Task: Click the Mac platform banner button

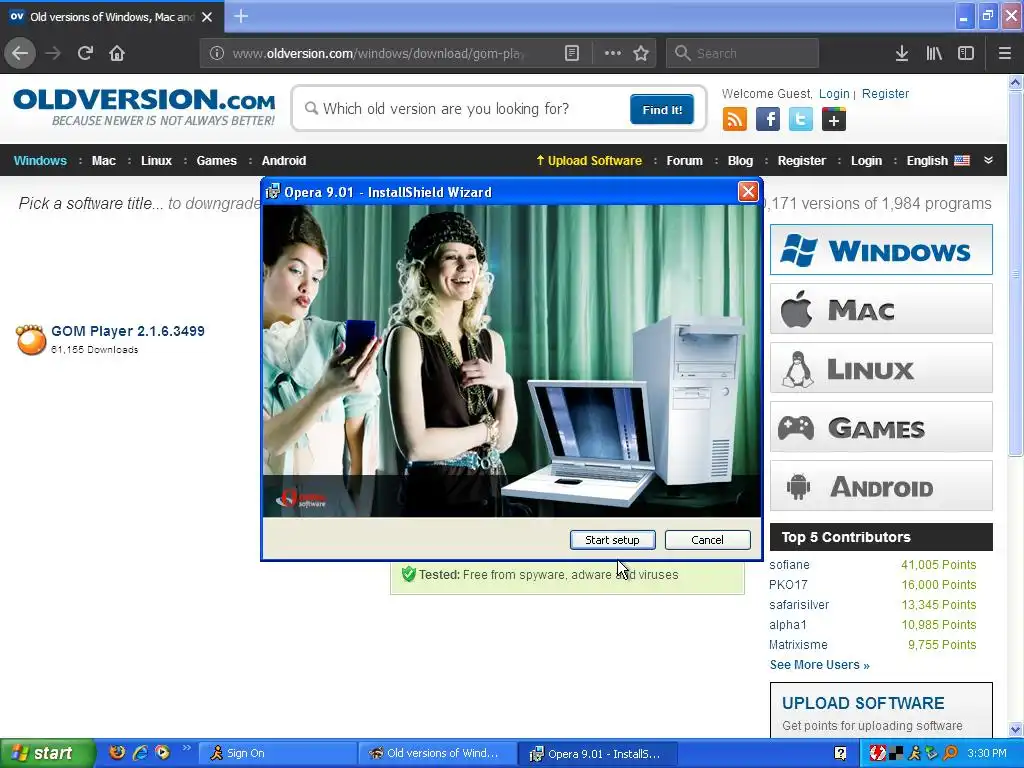Action: point(881,309)
